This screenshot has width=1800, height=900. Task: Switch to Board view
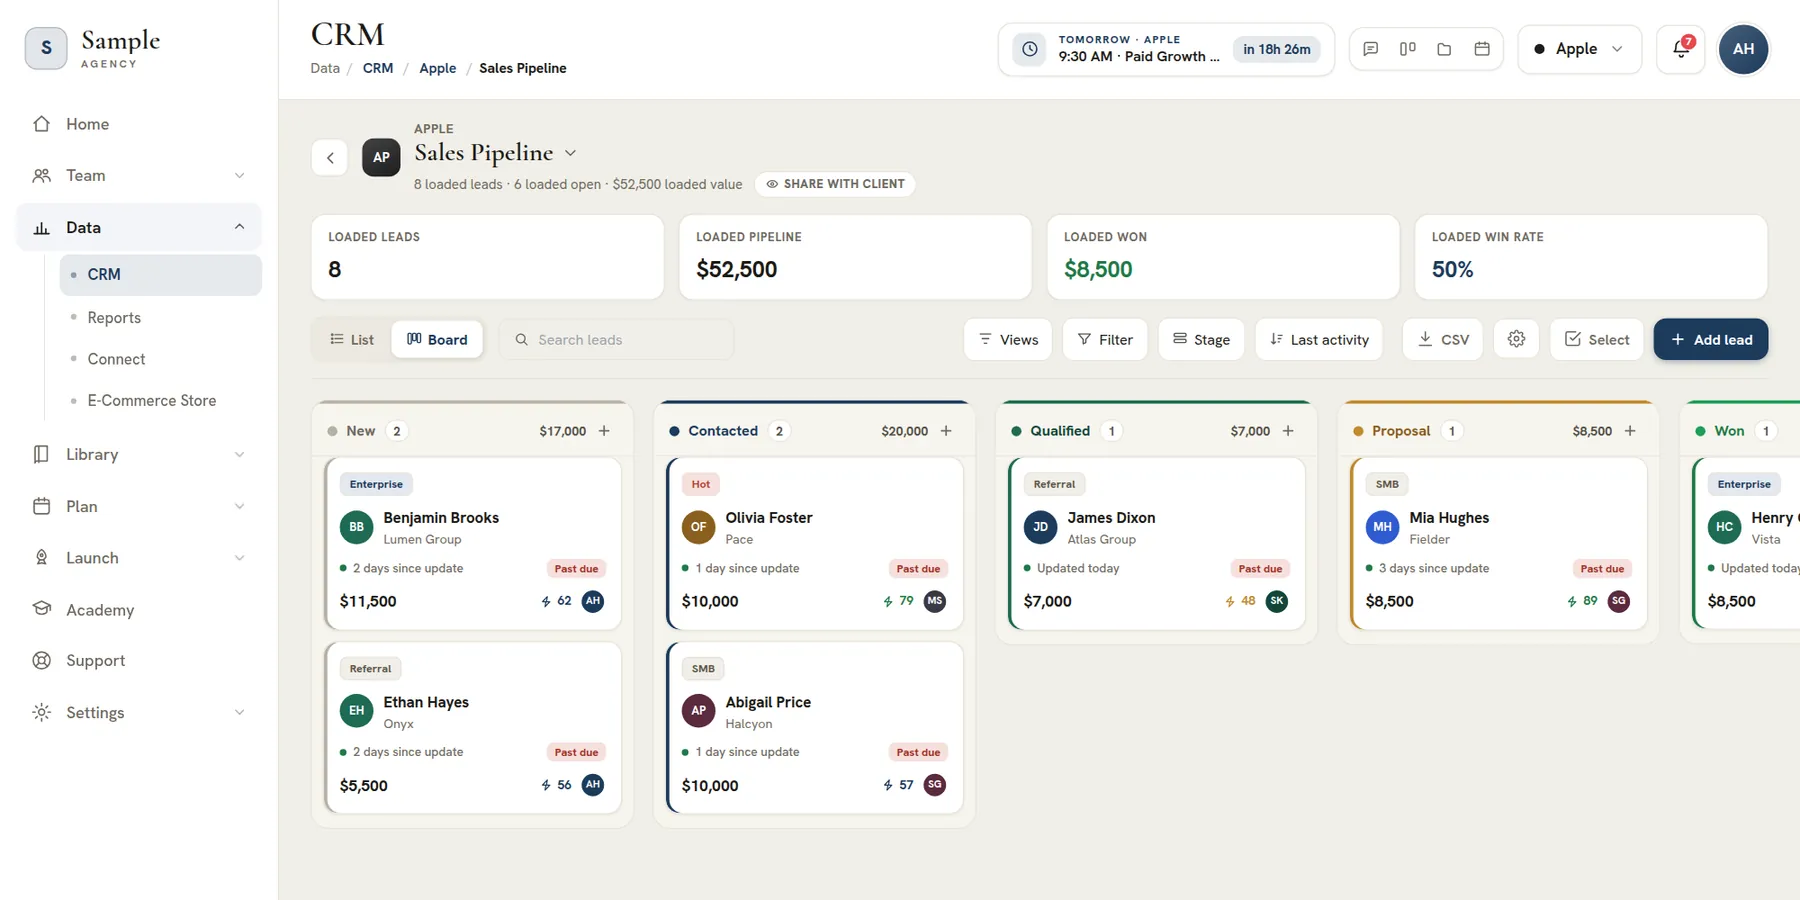[437, 340]
